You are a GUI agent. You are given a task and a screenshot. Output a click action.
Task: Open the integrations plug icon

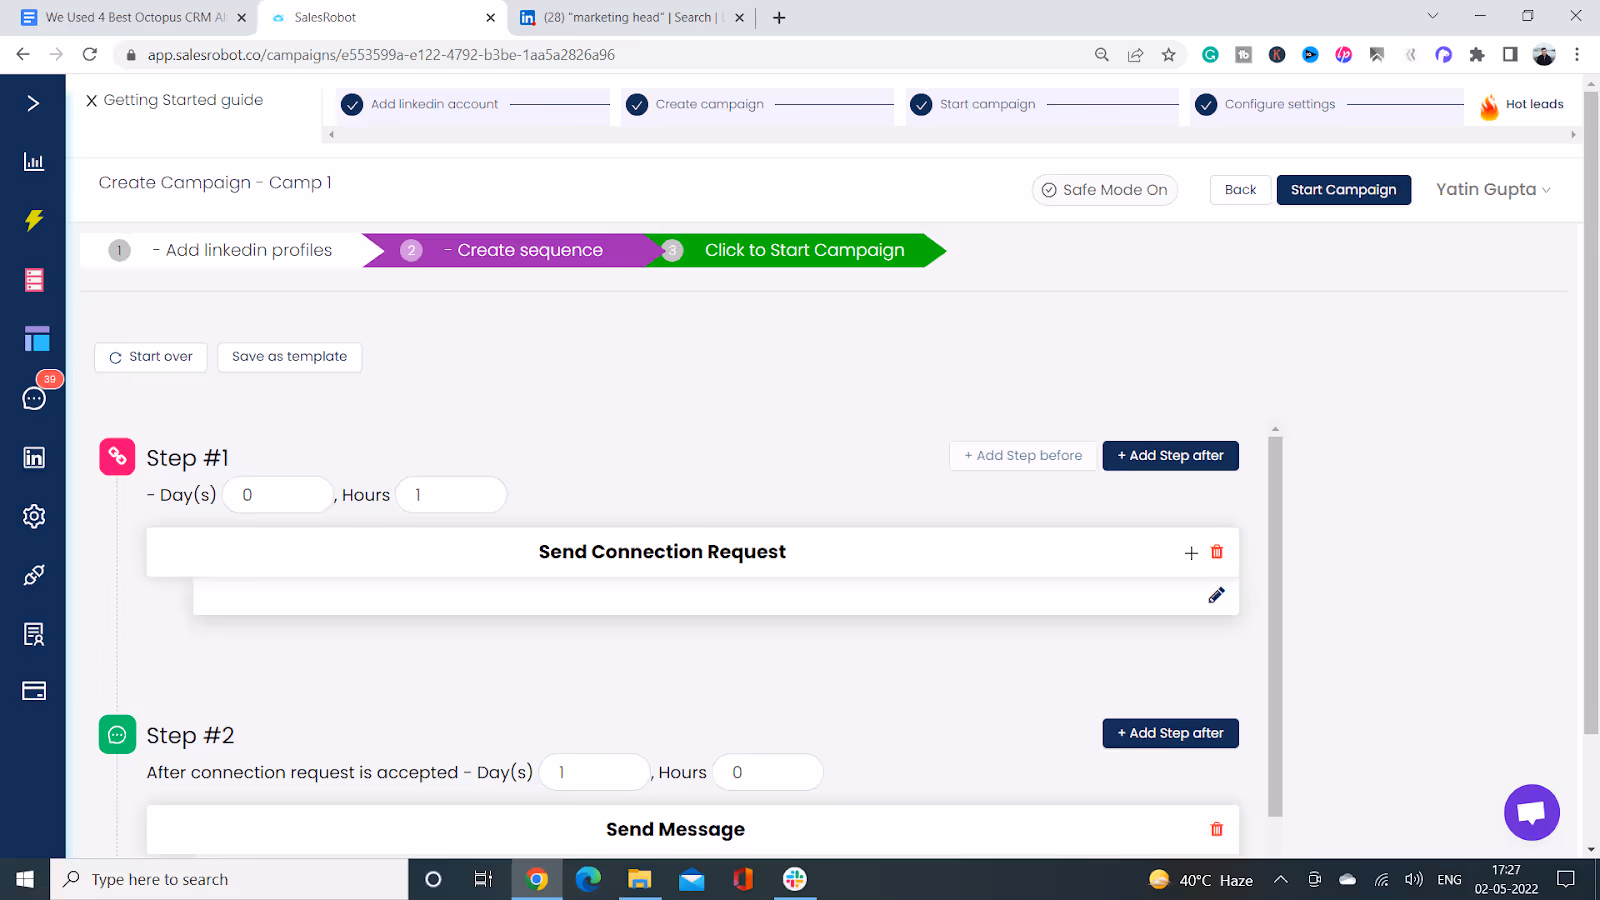33,575
